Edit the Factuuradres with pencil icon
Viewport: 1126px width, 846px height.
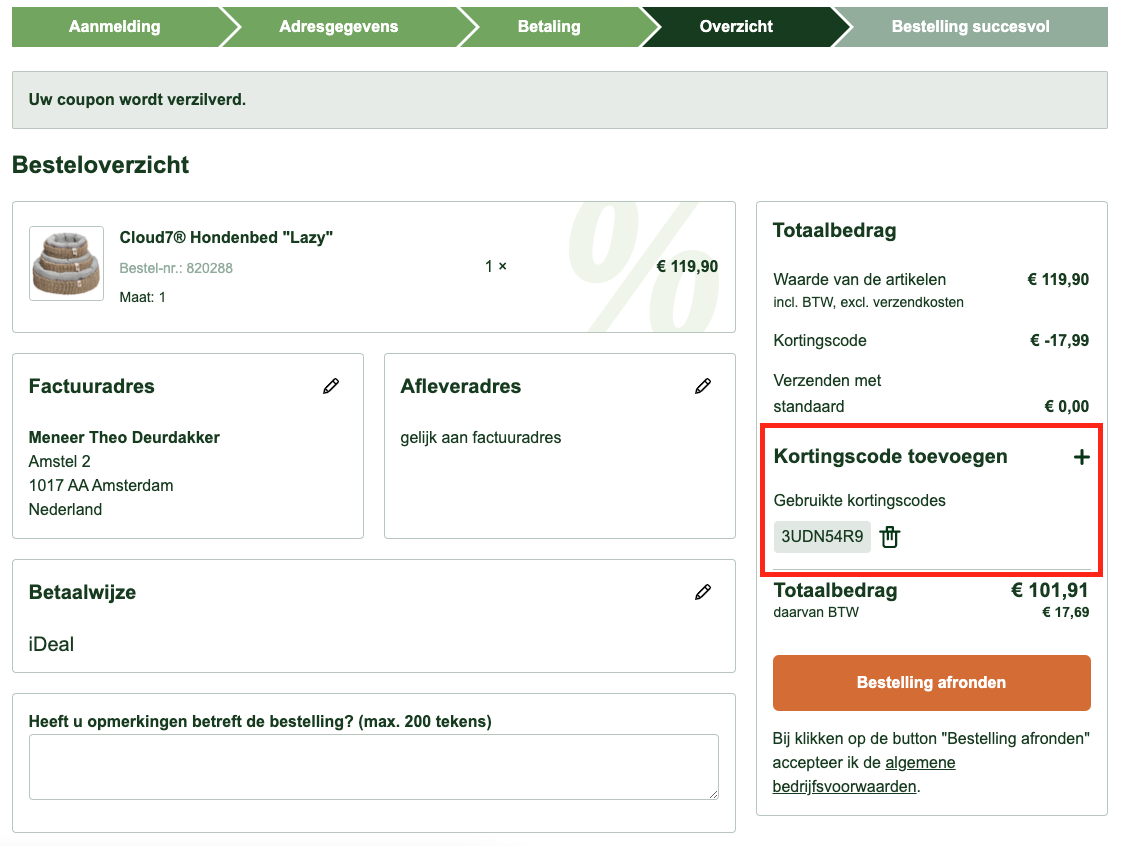331,386
